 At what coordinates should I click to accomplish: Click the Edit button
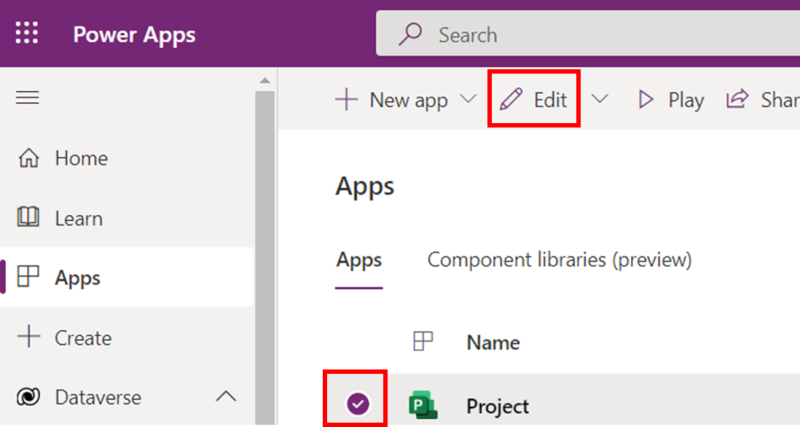[534, 99]
